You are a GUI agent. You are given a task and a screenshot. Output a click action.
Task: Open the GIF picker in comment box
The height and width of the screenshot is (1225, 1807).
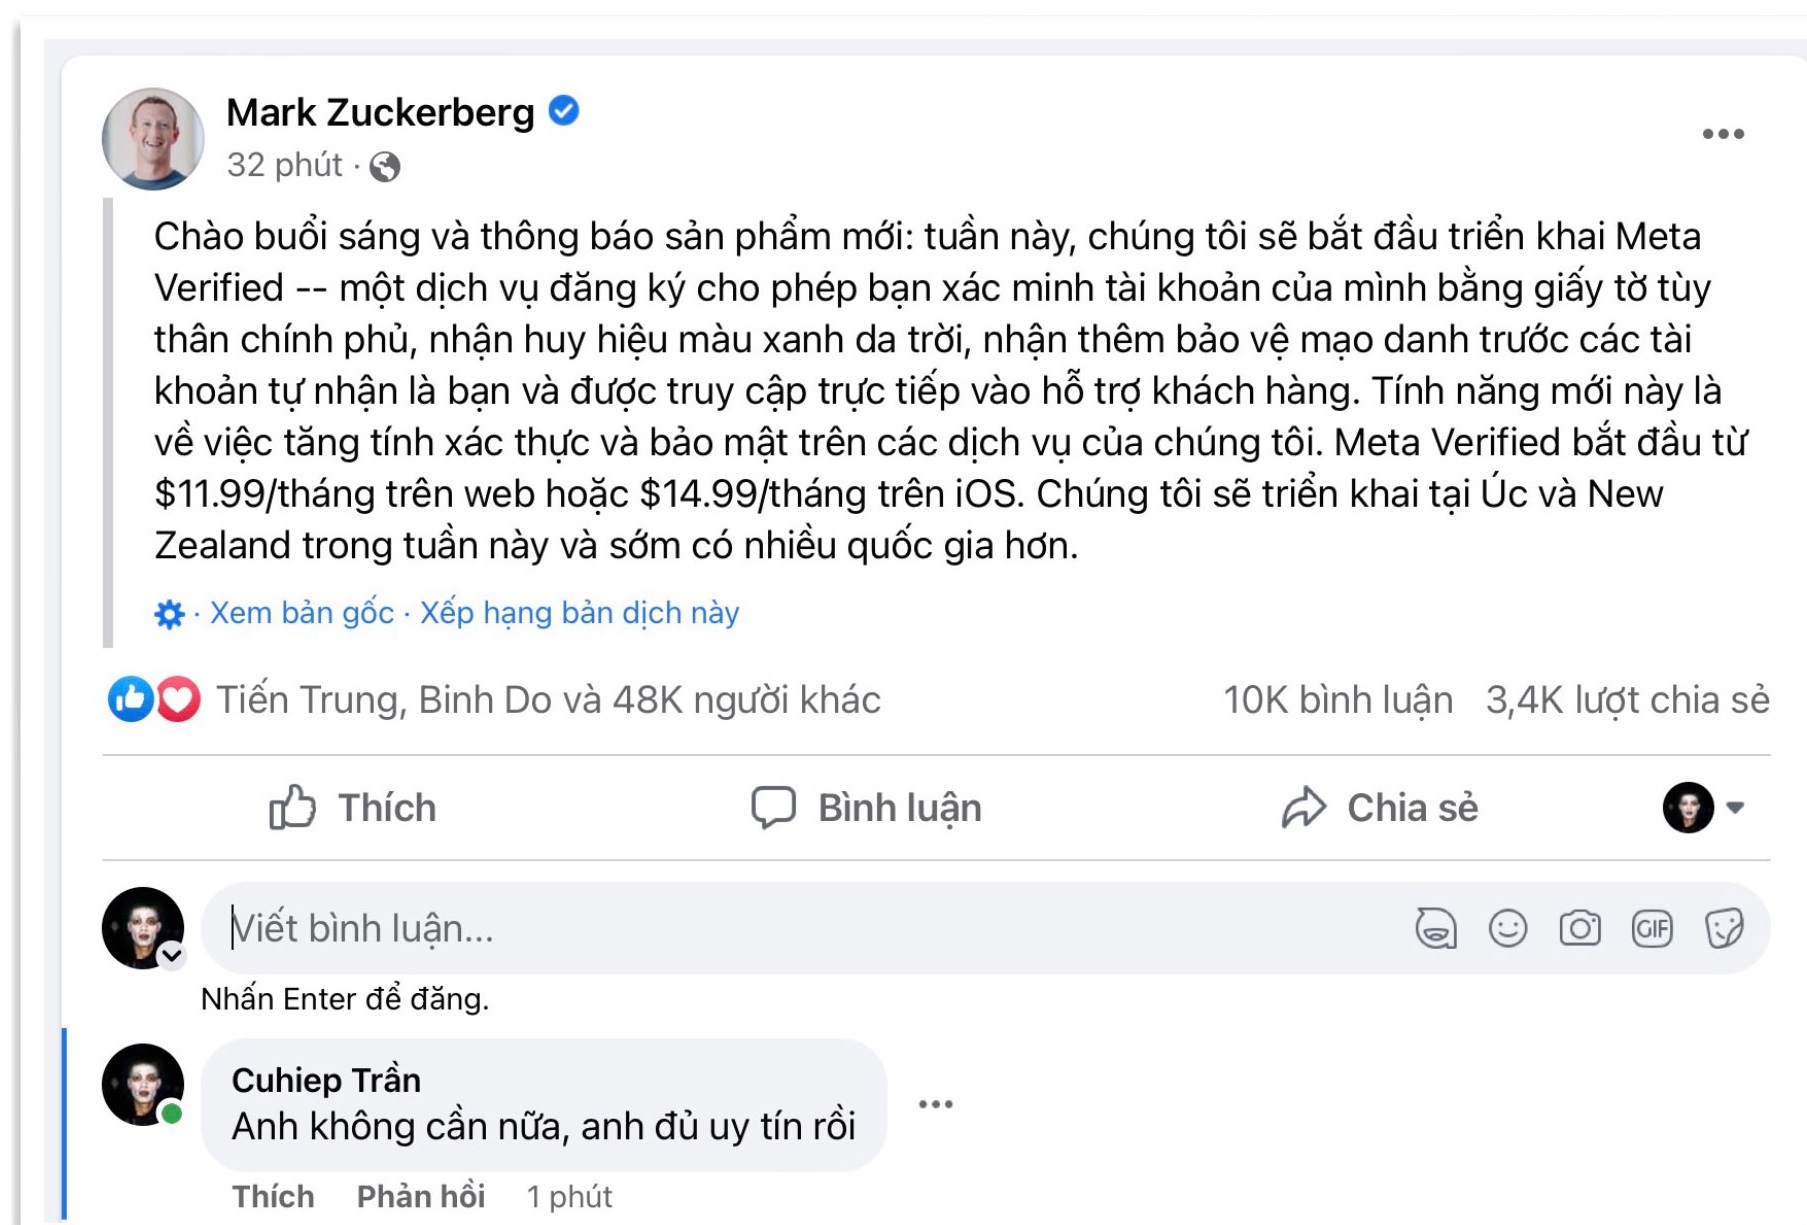pos(1651,928)
